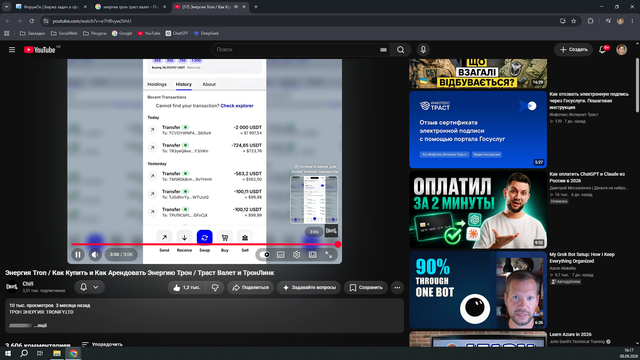Open the ChatGPT bookmark
640x360 pixels.
177,33
